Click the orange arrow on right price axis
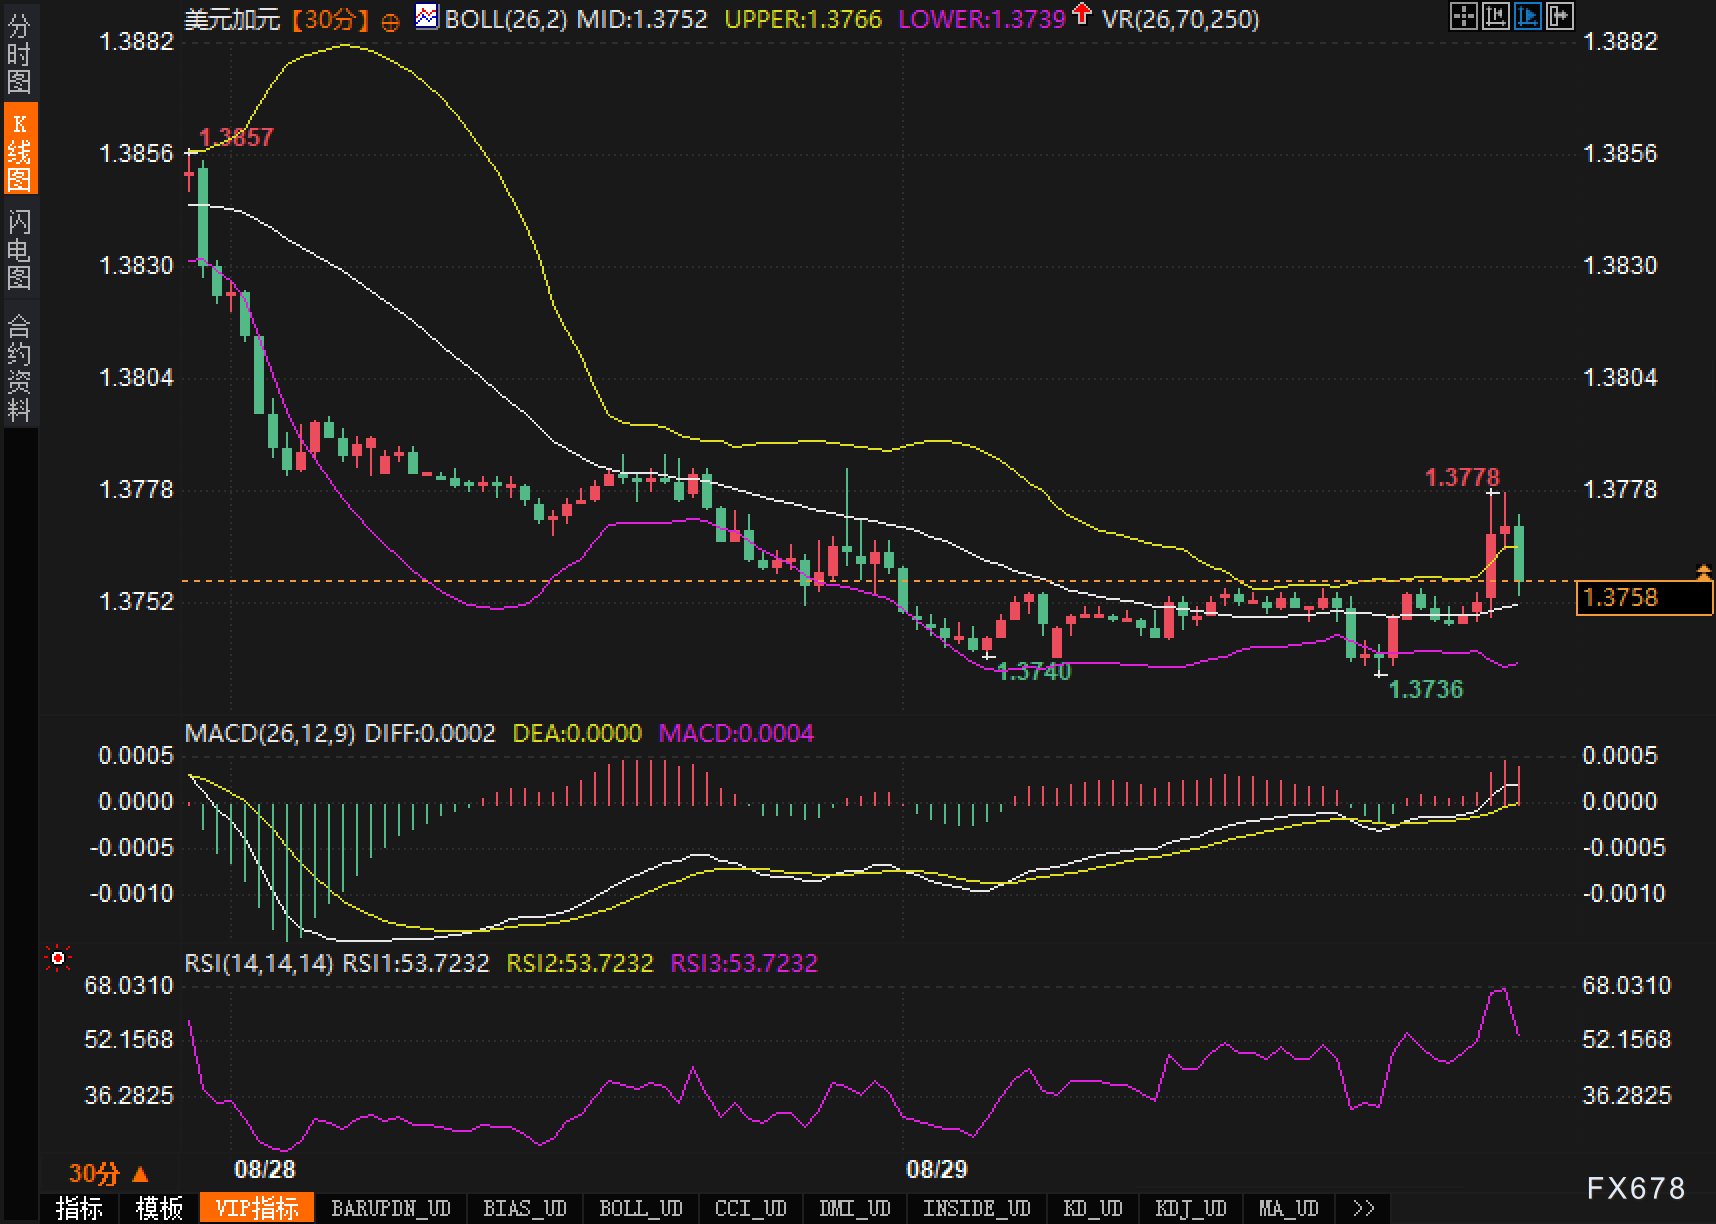 pyautogui.click(x=1703, y=572)
